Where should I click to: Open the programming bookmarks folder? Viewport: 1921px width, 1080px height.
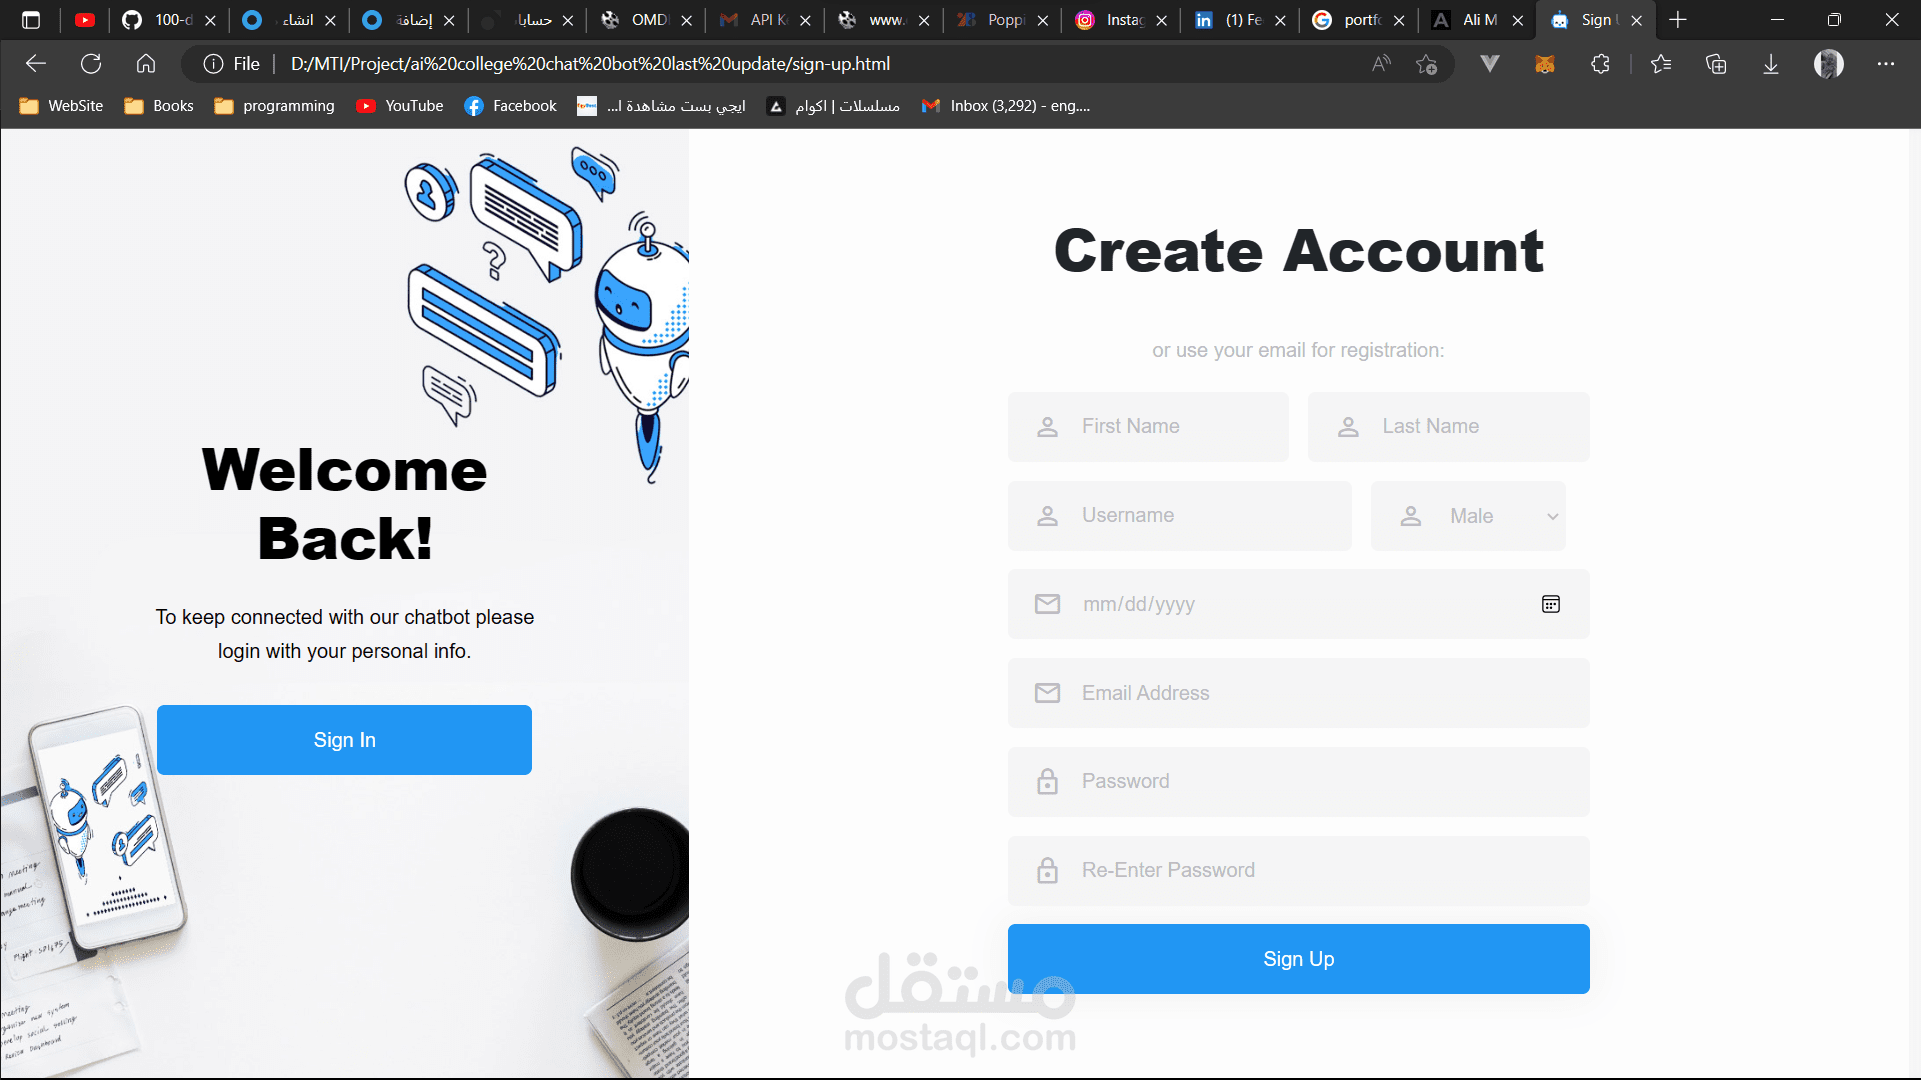(275, 106)
